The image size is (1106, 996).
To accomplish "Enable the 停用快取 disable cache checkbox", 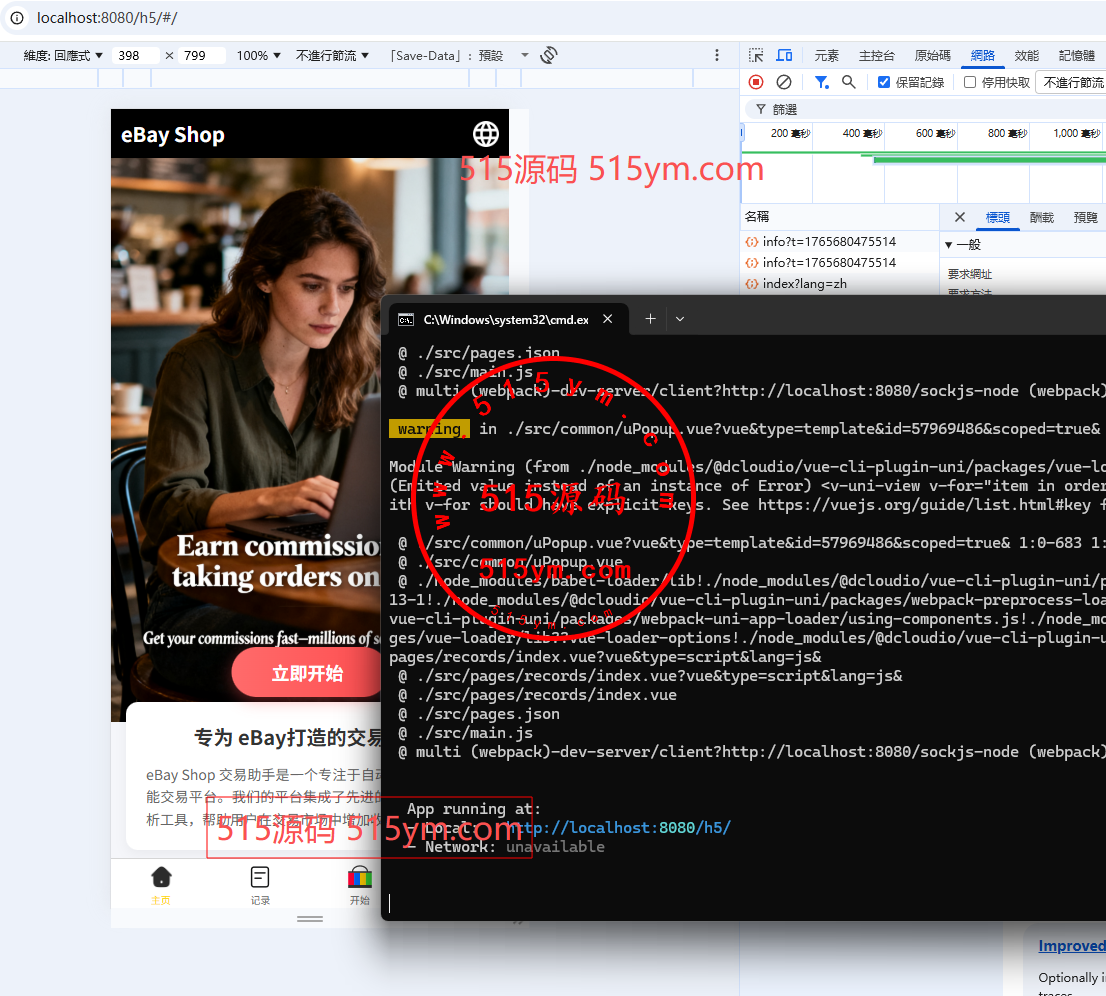I will (x=970, y=82).
